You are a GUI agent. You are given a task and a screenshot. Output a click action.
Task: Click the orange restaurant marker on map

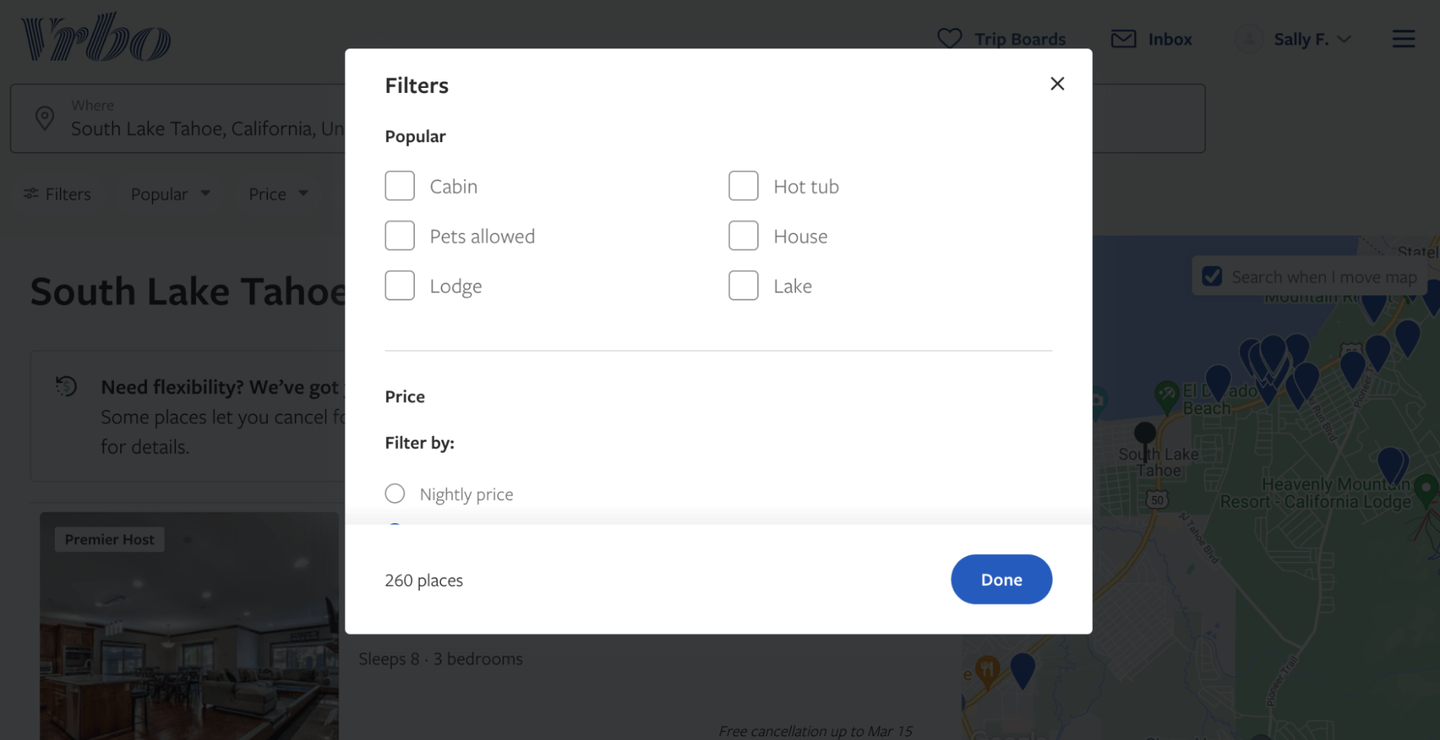click(x=987, y=670)
